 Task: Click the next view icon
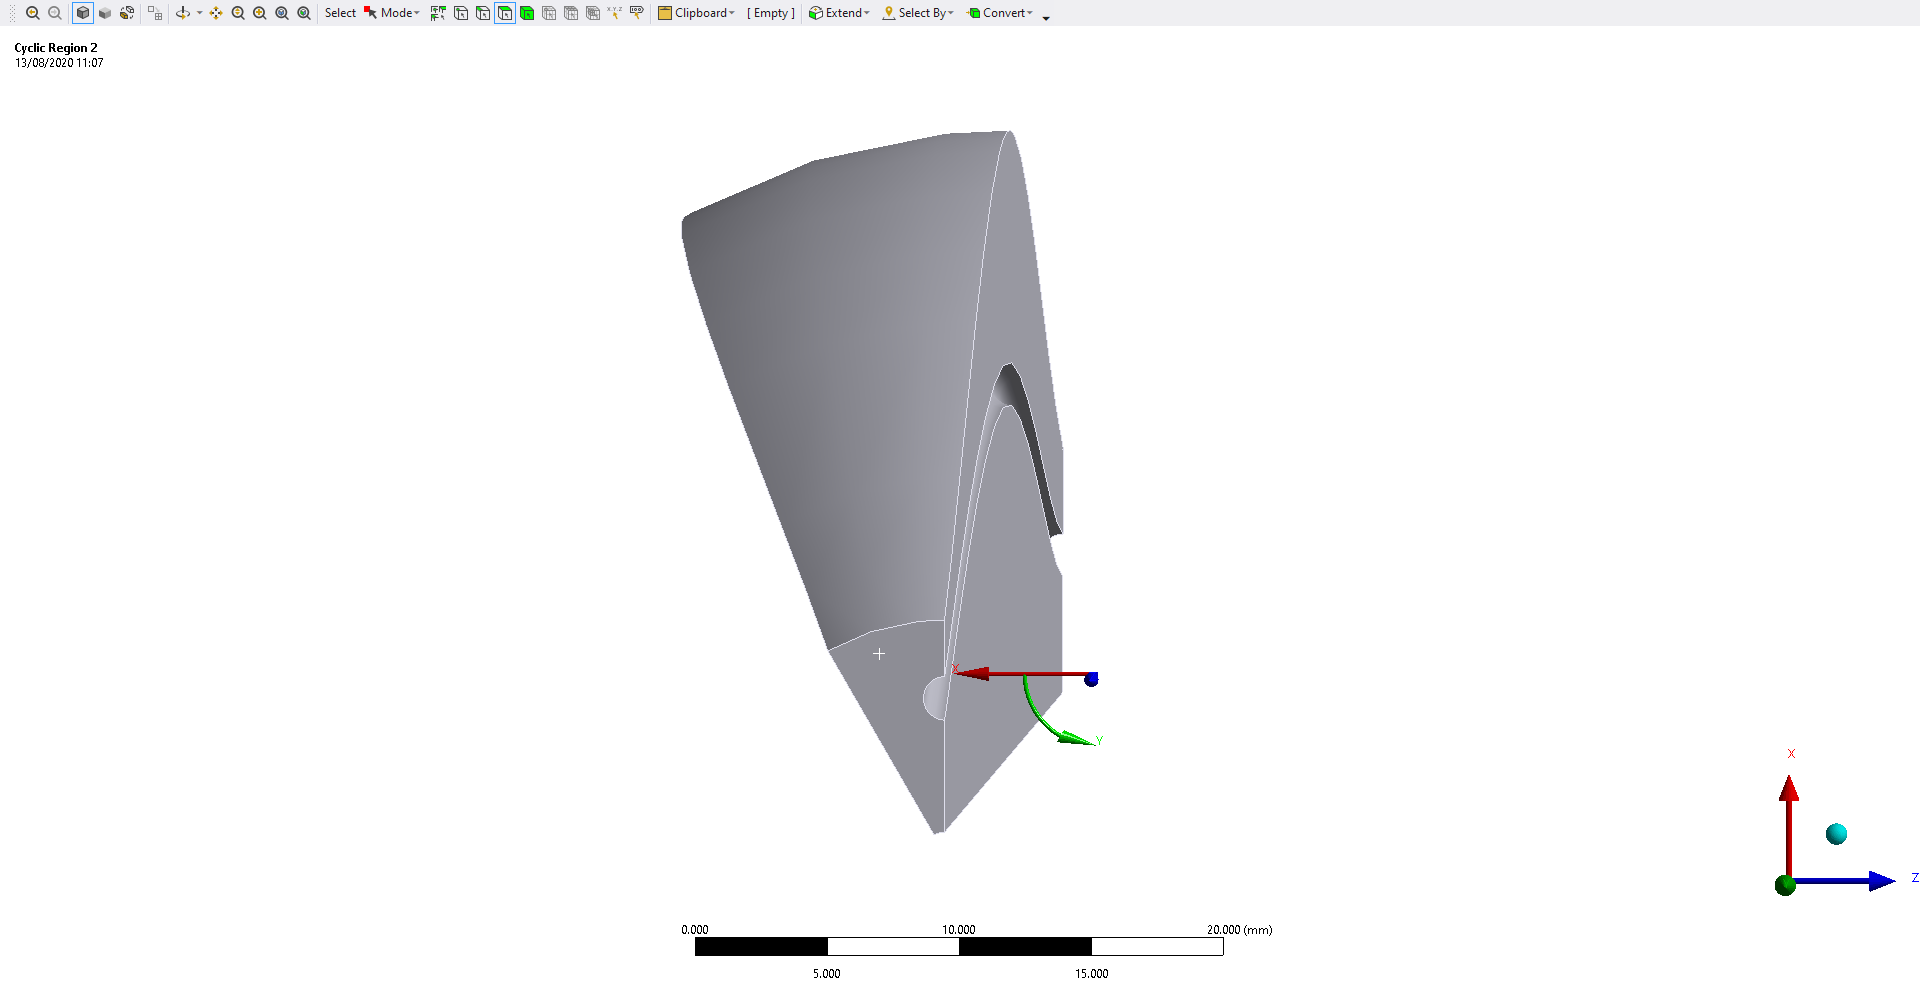coord(55,13)
